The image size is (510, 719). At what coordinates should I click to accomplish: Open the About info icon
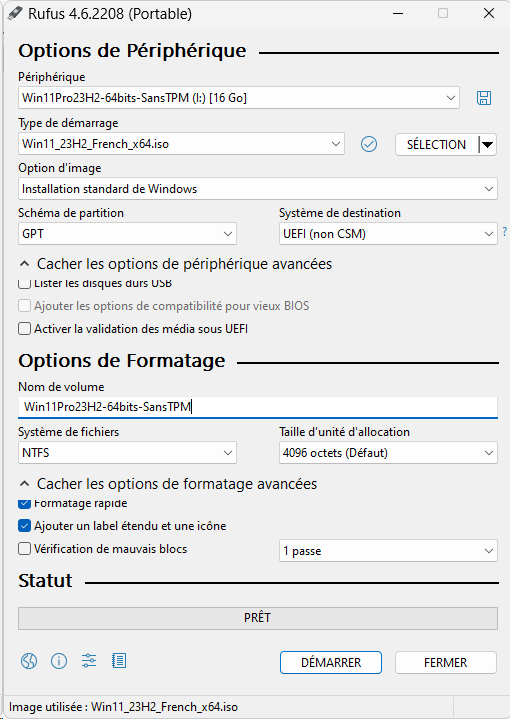[59, 661]
